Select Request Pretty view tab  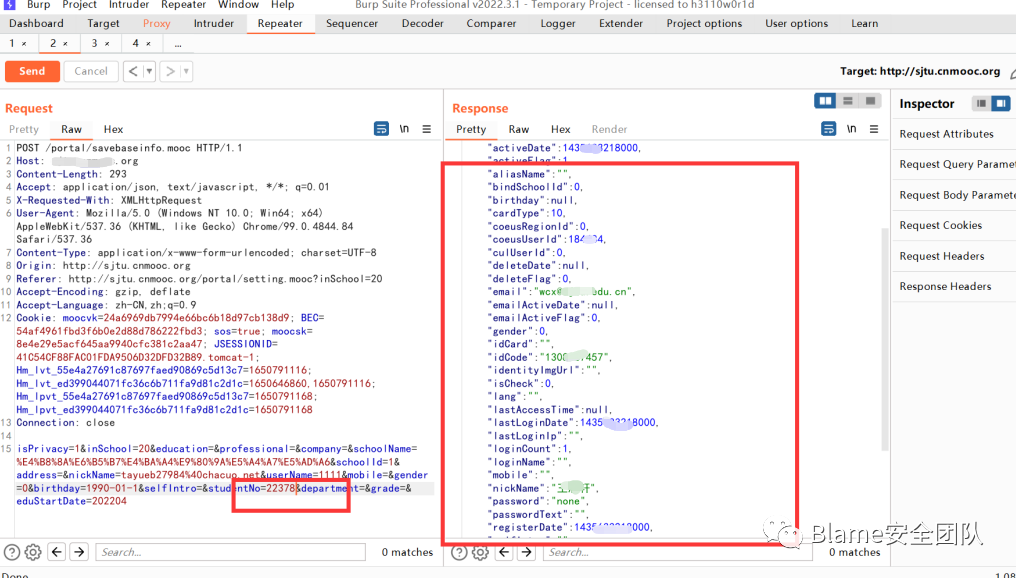24,129
